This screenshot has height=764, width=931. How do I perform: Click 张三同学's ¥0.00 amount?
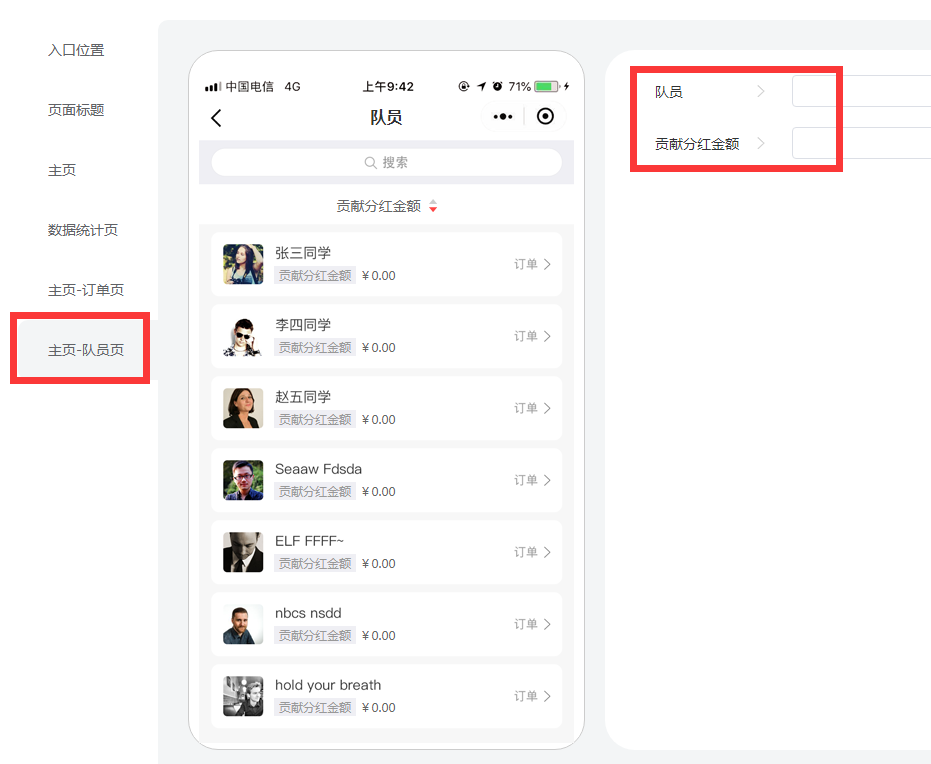(x=378, y=275)
